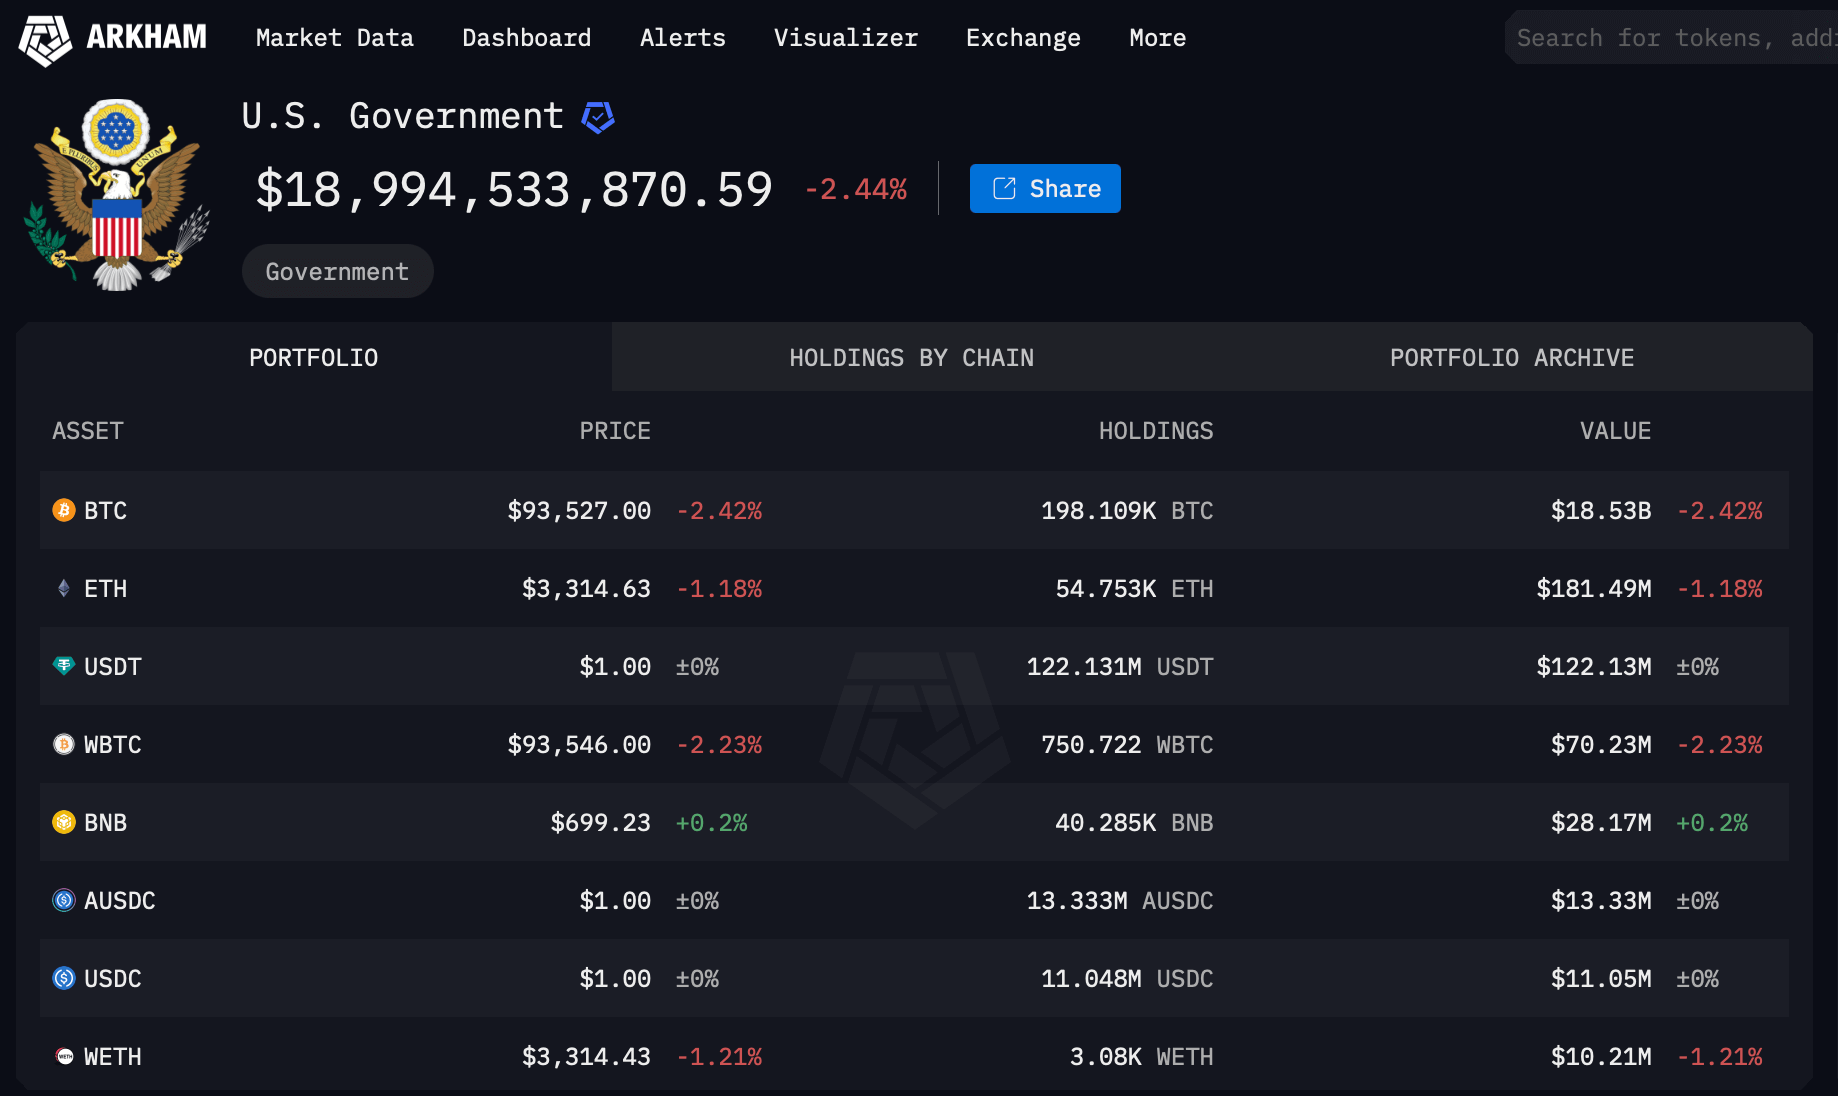Open the USDC asset name
Image resolution: width=1838 pixels, height=1096 pixels.
pyautogui.click(x=112, y=978)
